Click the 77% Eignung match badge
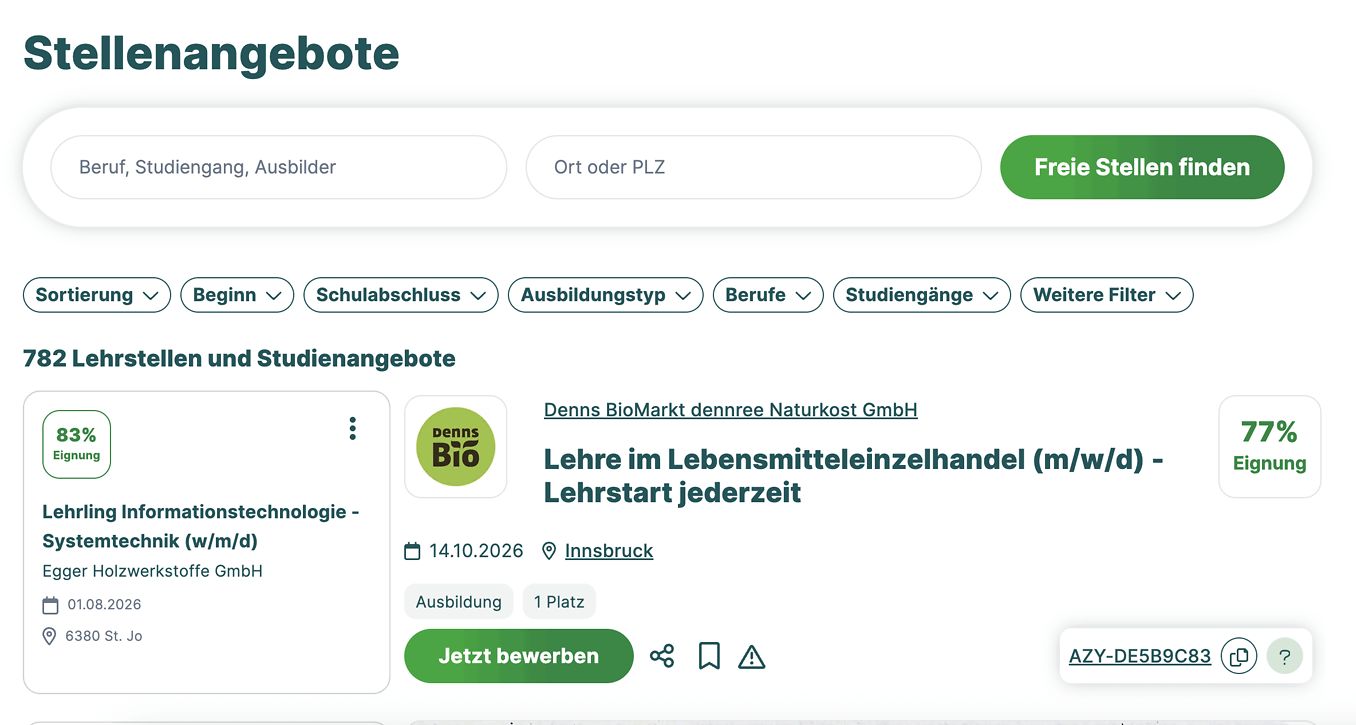1356x725 pixels. click(1269, 446)
